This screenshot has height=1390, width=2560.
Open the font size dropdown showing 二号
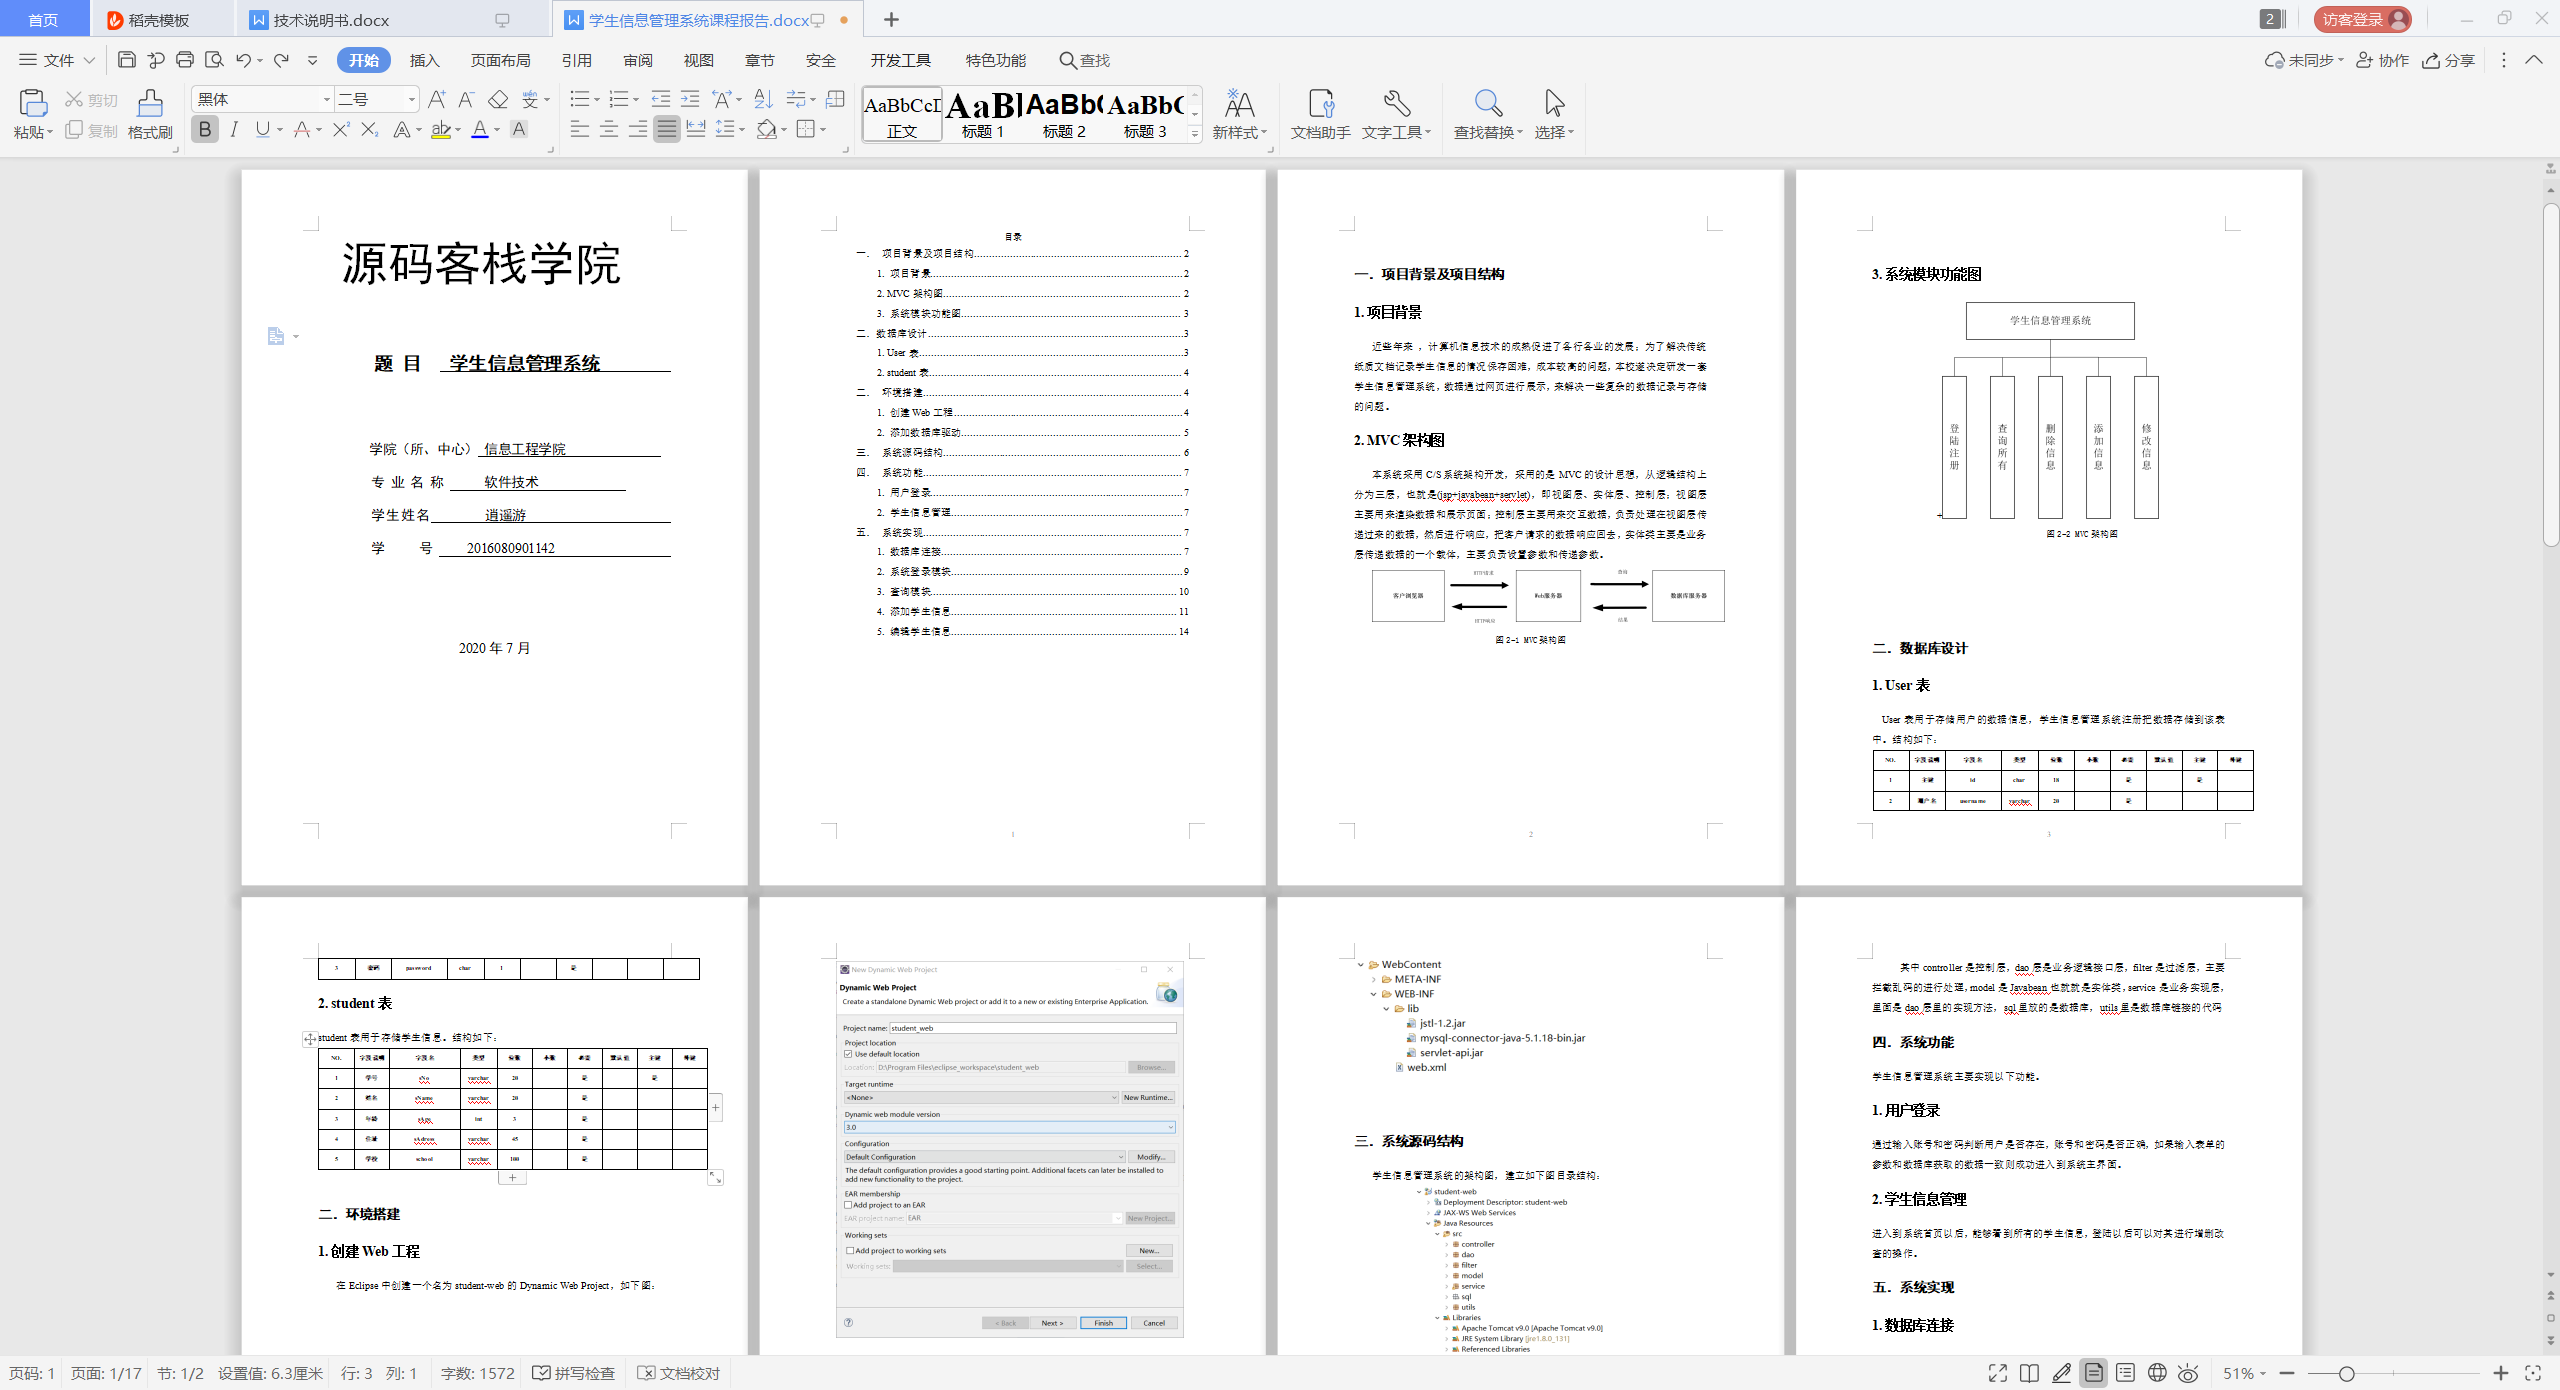[411, 99]
